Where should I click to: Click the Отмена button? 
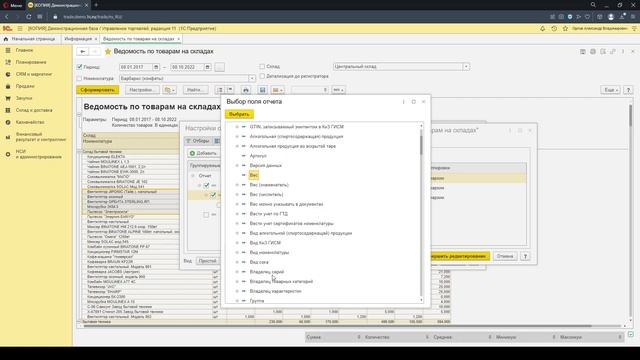[505, 256]
